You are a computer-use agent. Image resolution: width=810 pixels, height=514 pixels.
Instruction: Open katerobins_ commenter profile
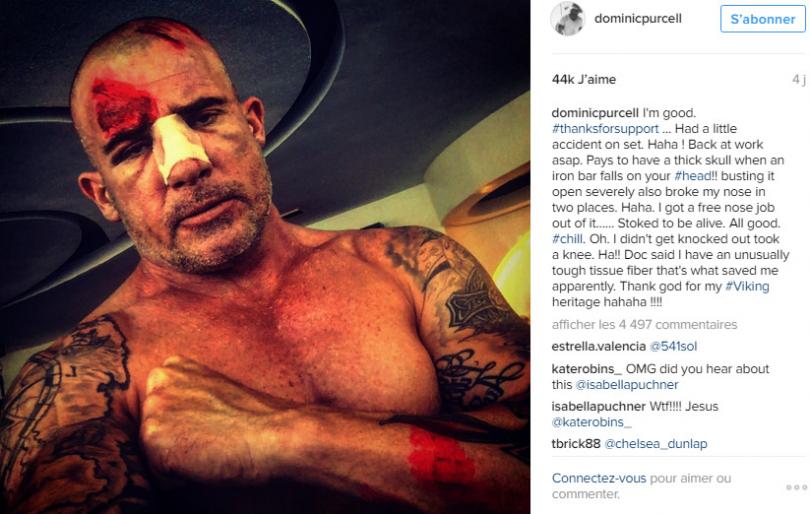[586, 369]
